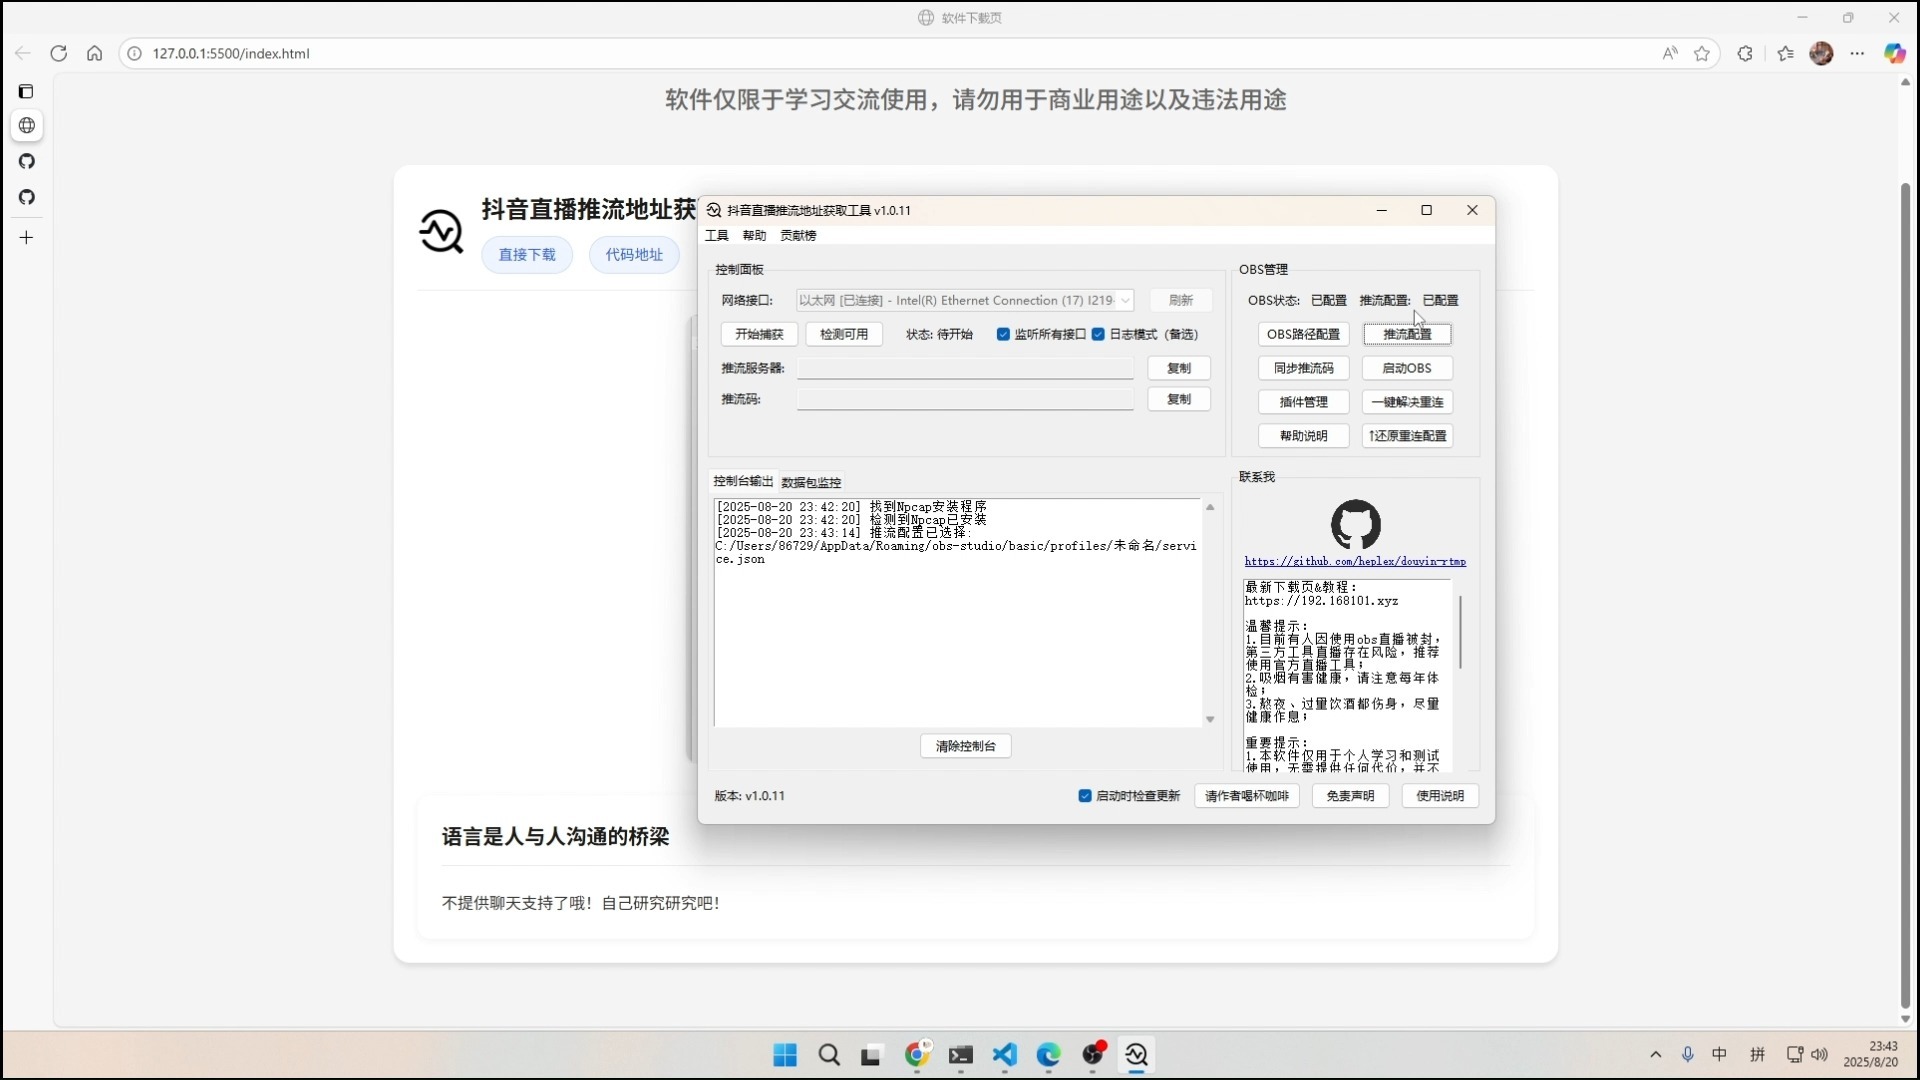Open the github.com/heplex/douyin-rtmp link
Viewport: 1920px width, 1080px height.
pyautogui.click(x=1355, y=562)
